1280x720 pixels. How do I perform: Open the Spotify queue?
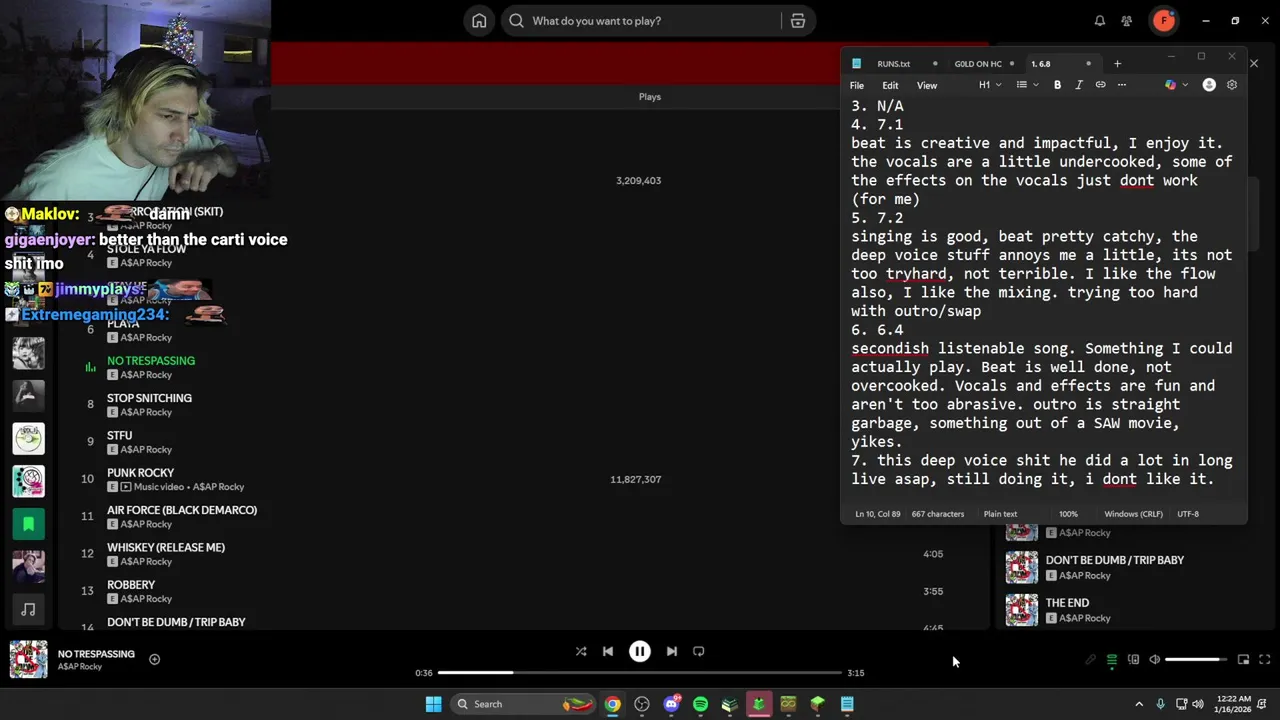1111,660
